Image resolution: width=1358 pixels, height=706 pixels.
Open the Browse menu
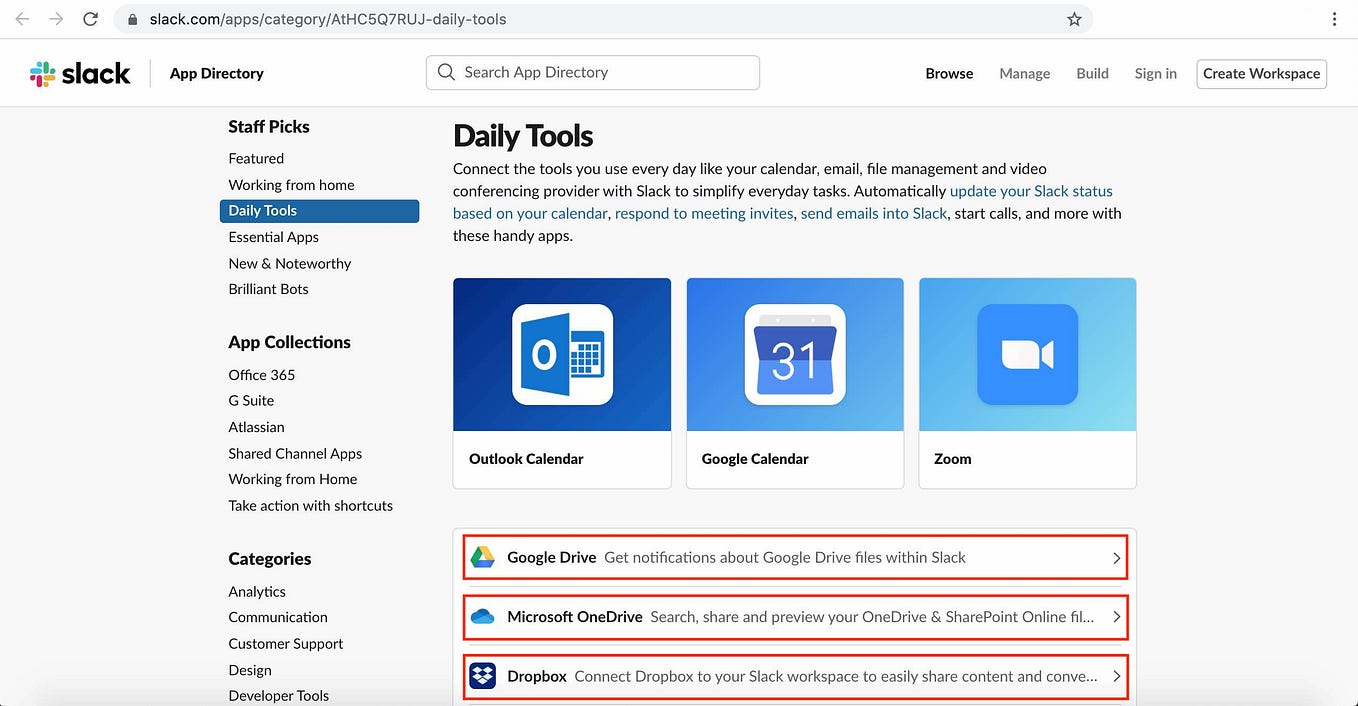point(948,73)
